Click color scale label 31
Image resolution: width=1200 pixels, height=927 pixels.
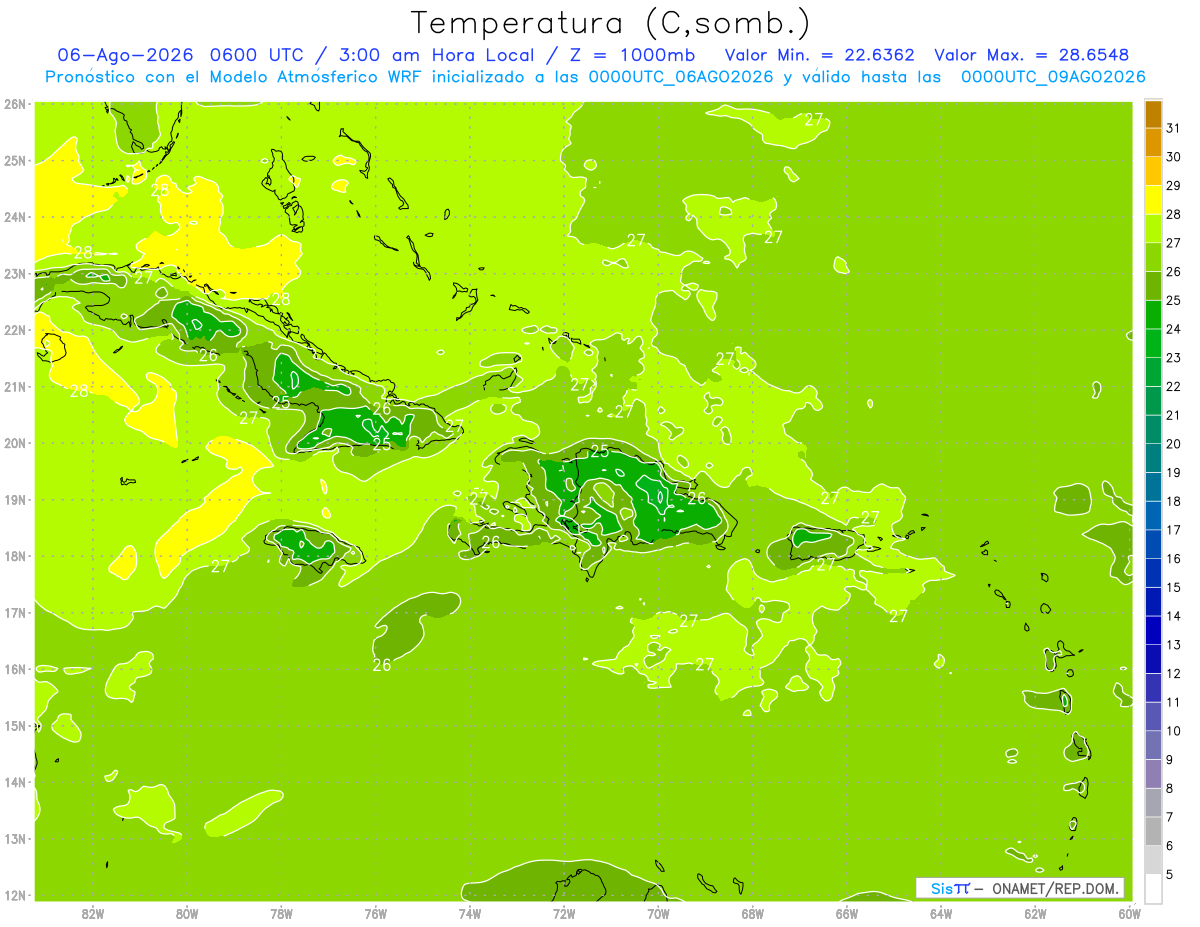(1173, 128)
